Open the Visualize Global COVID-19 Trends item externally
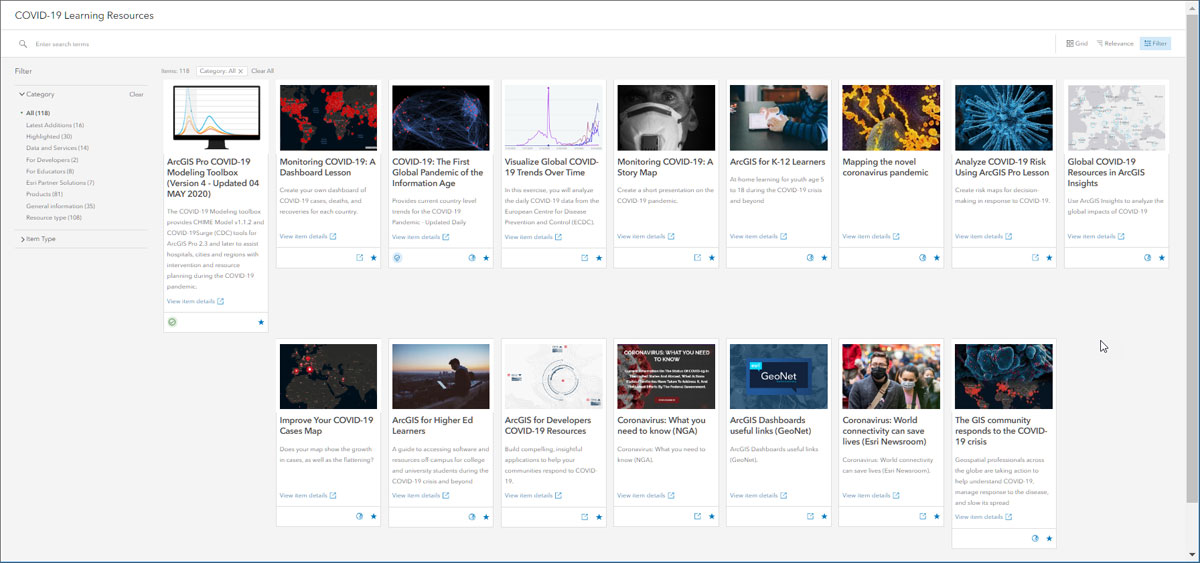 [x=585, y=257]
